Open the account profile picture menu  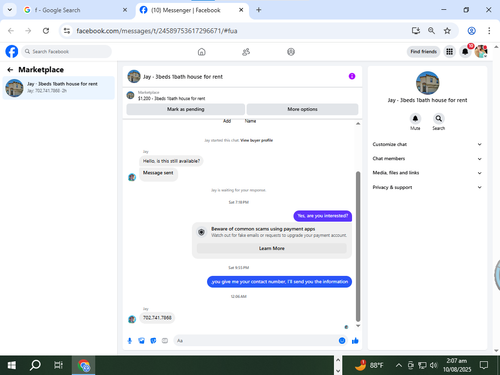(481, 52)
